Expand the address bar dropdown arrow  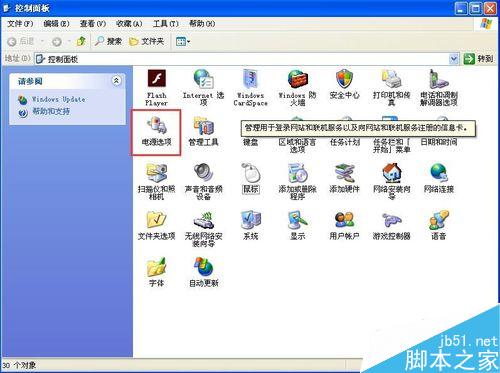coord(453,59)
